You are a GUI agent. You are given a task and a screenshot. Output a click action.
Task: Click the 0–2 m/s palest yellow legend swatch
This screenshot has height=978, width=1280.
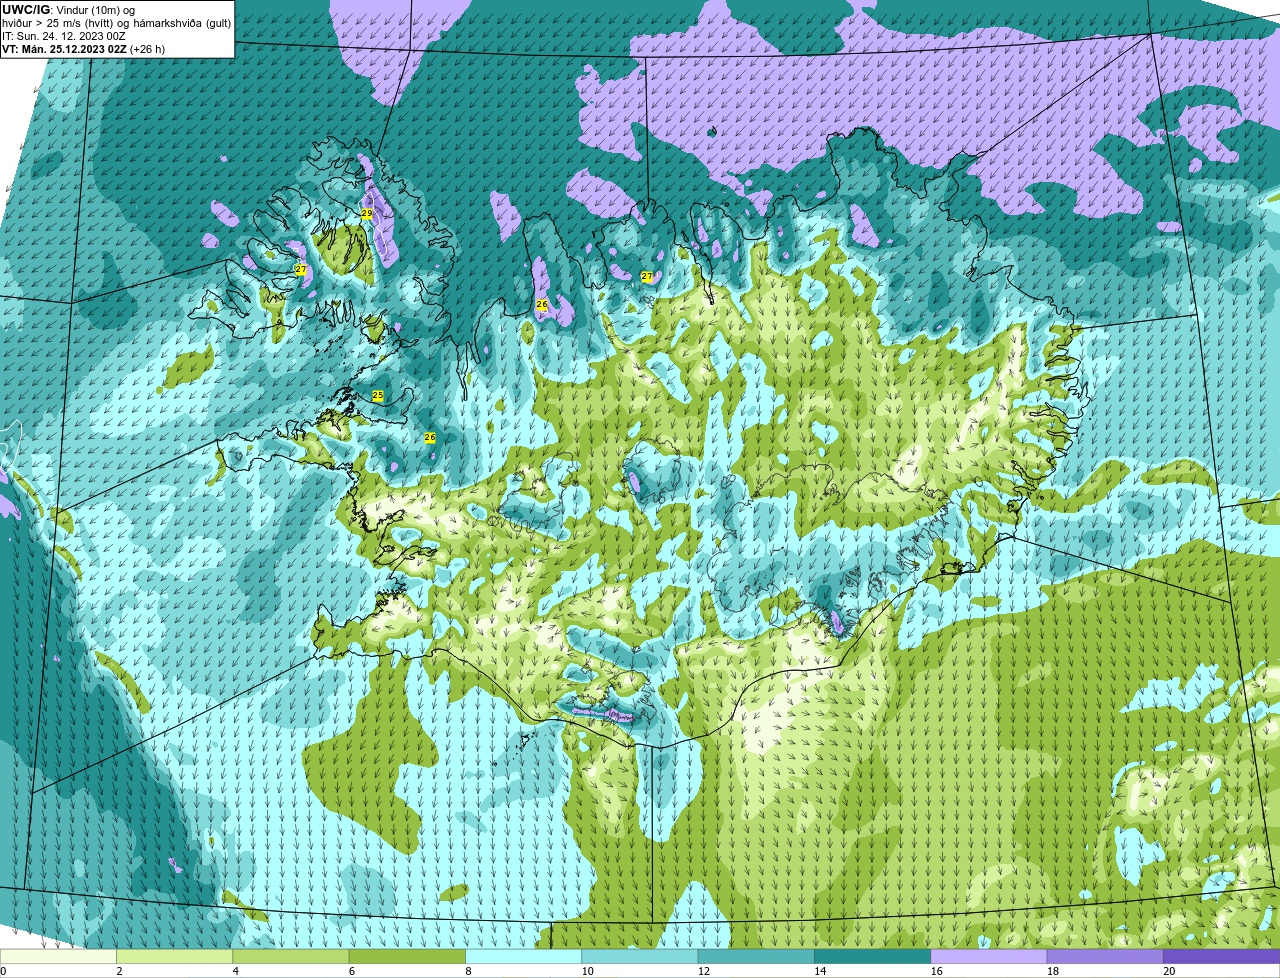pos(58,956)
